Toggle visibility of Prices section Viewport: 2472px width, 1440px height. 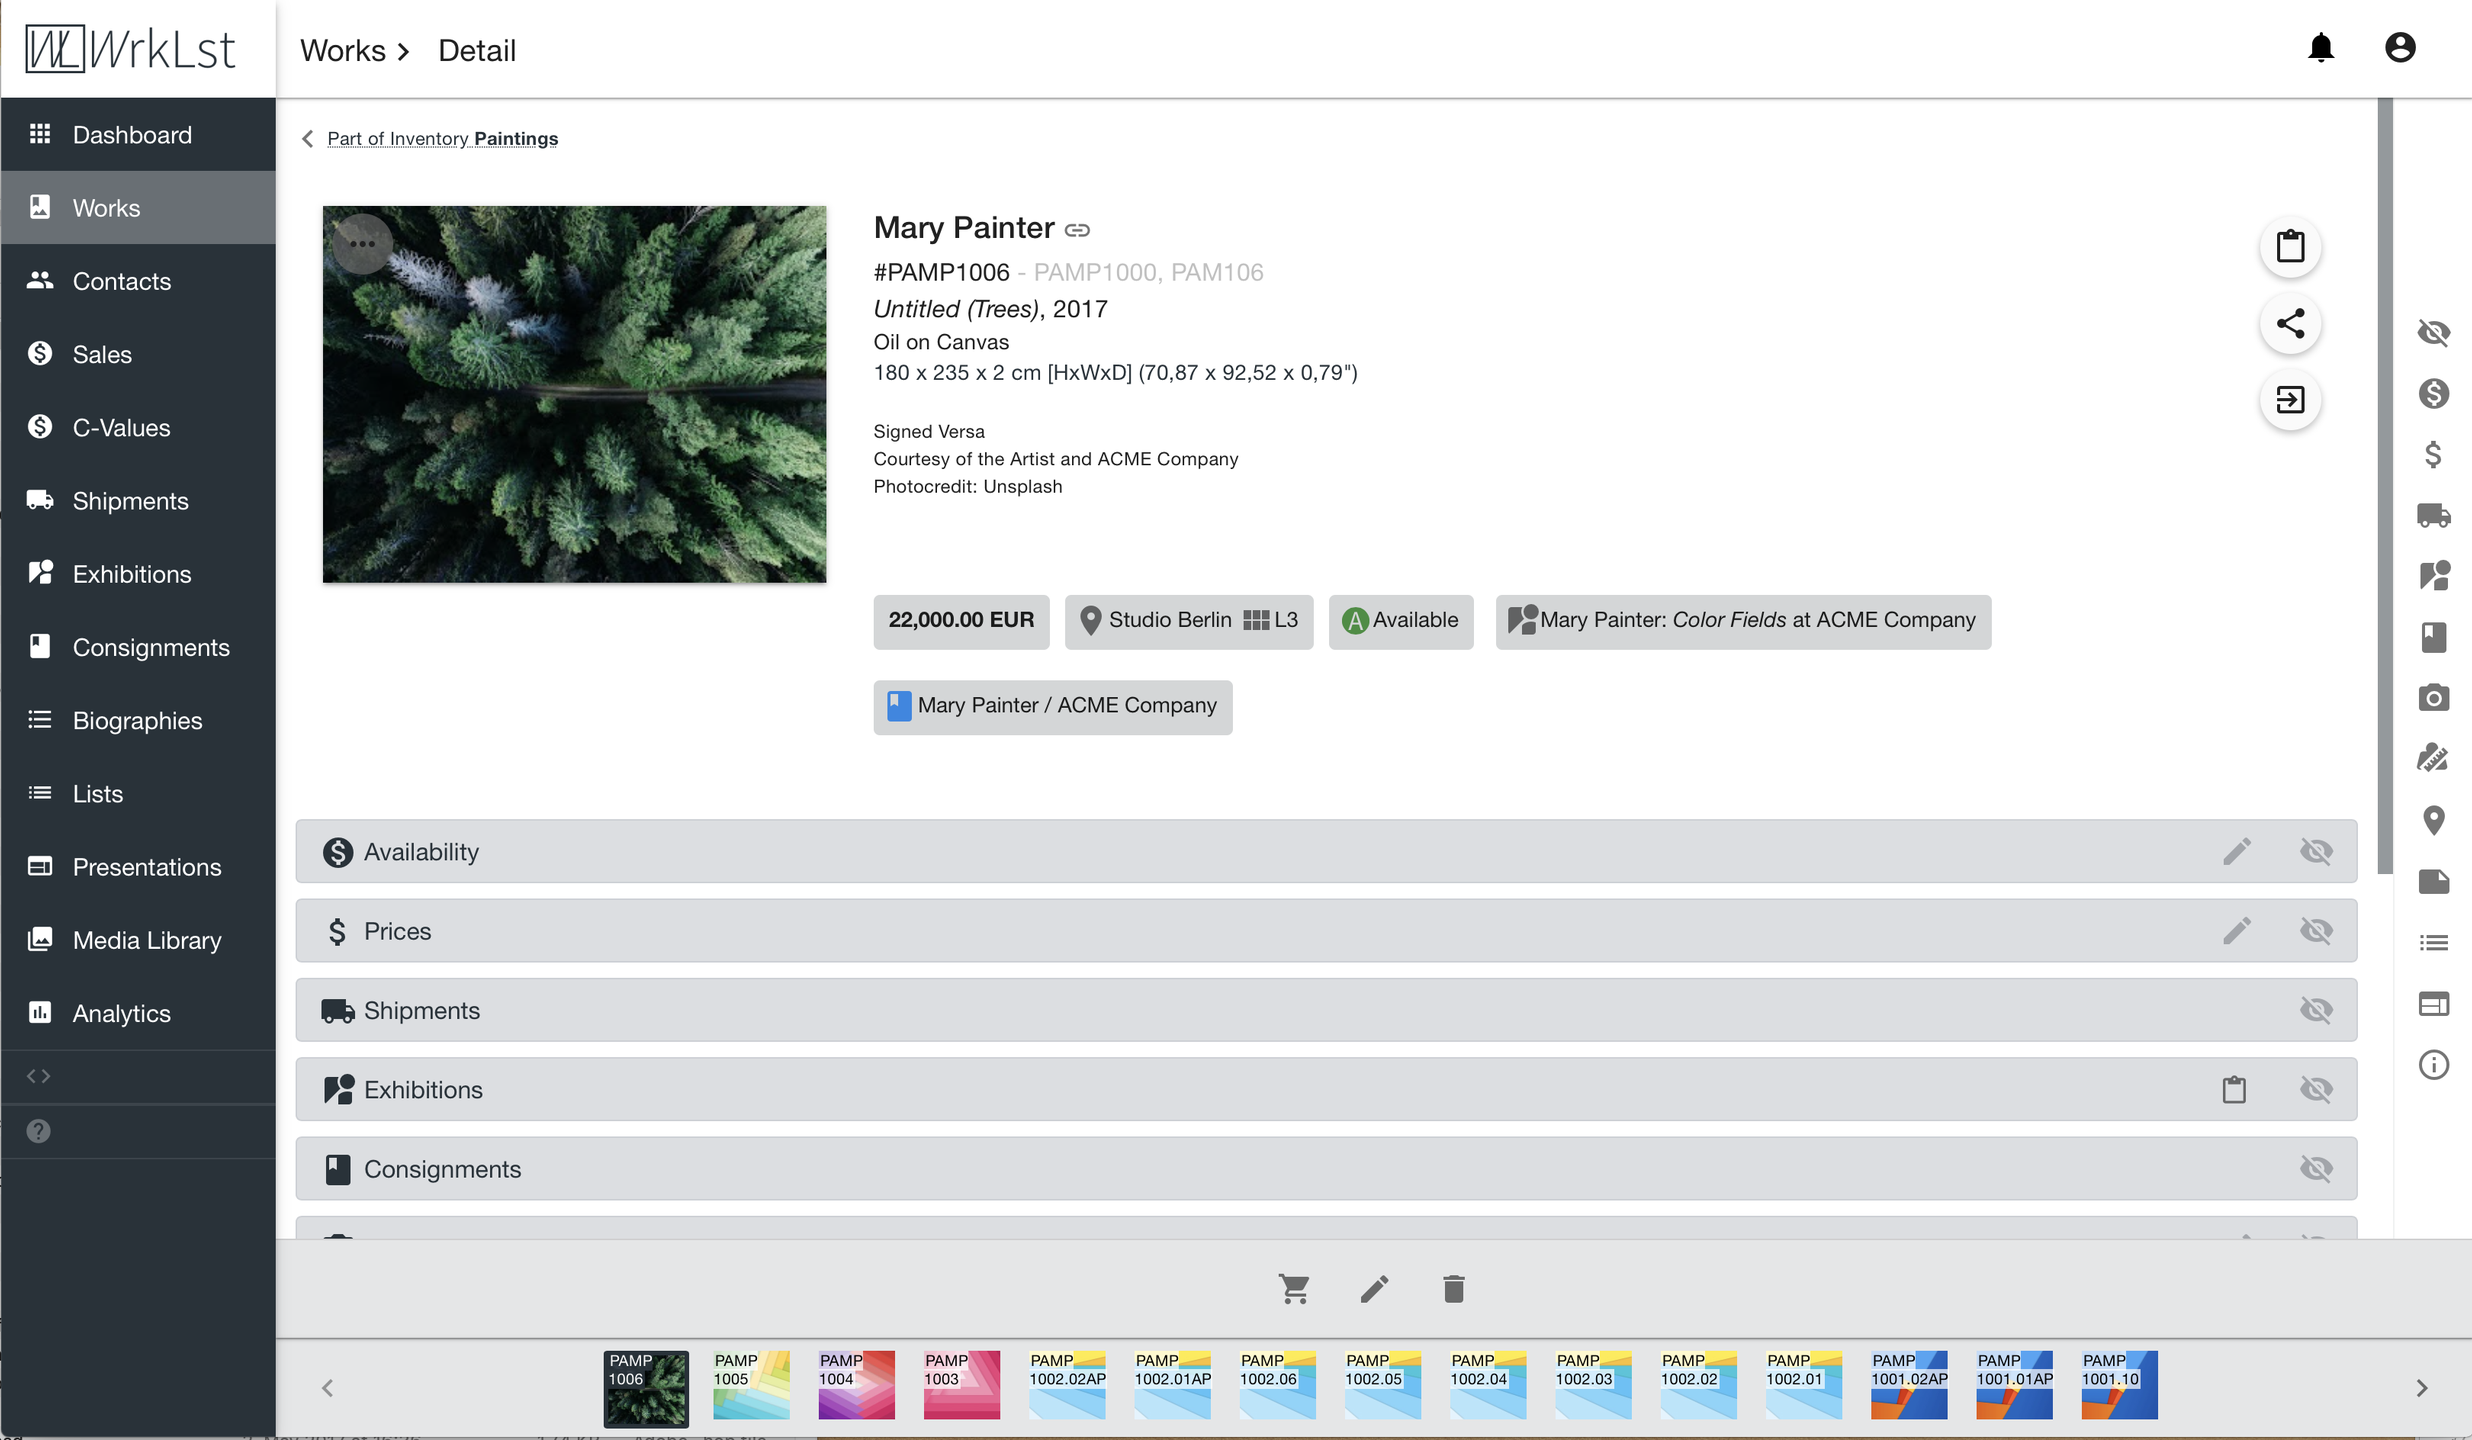2316,931
